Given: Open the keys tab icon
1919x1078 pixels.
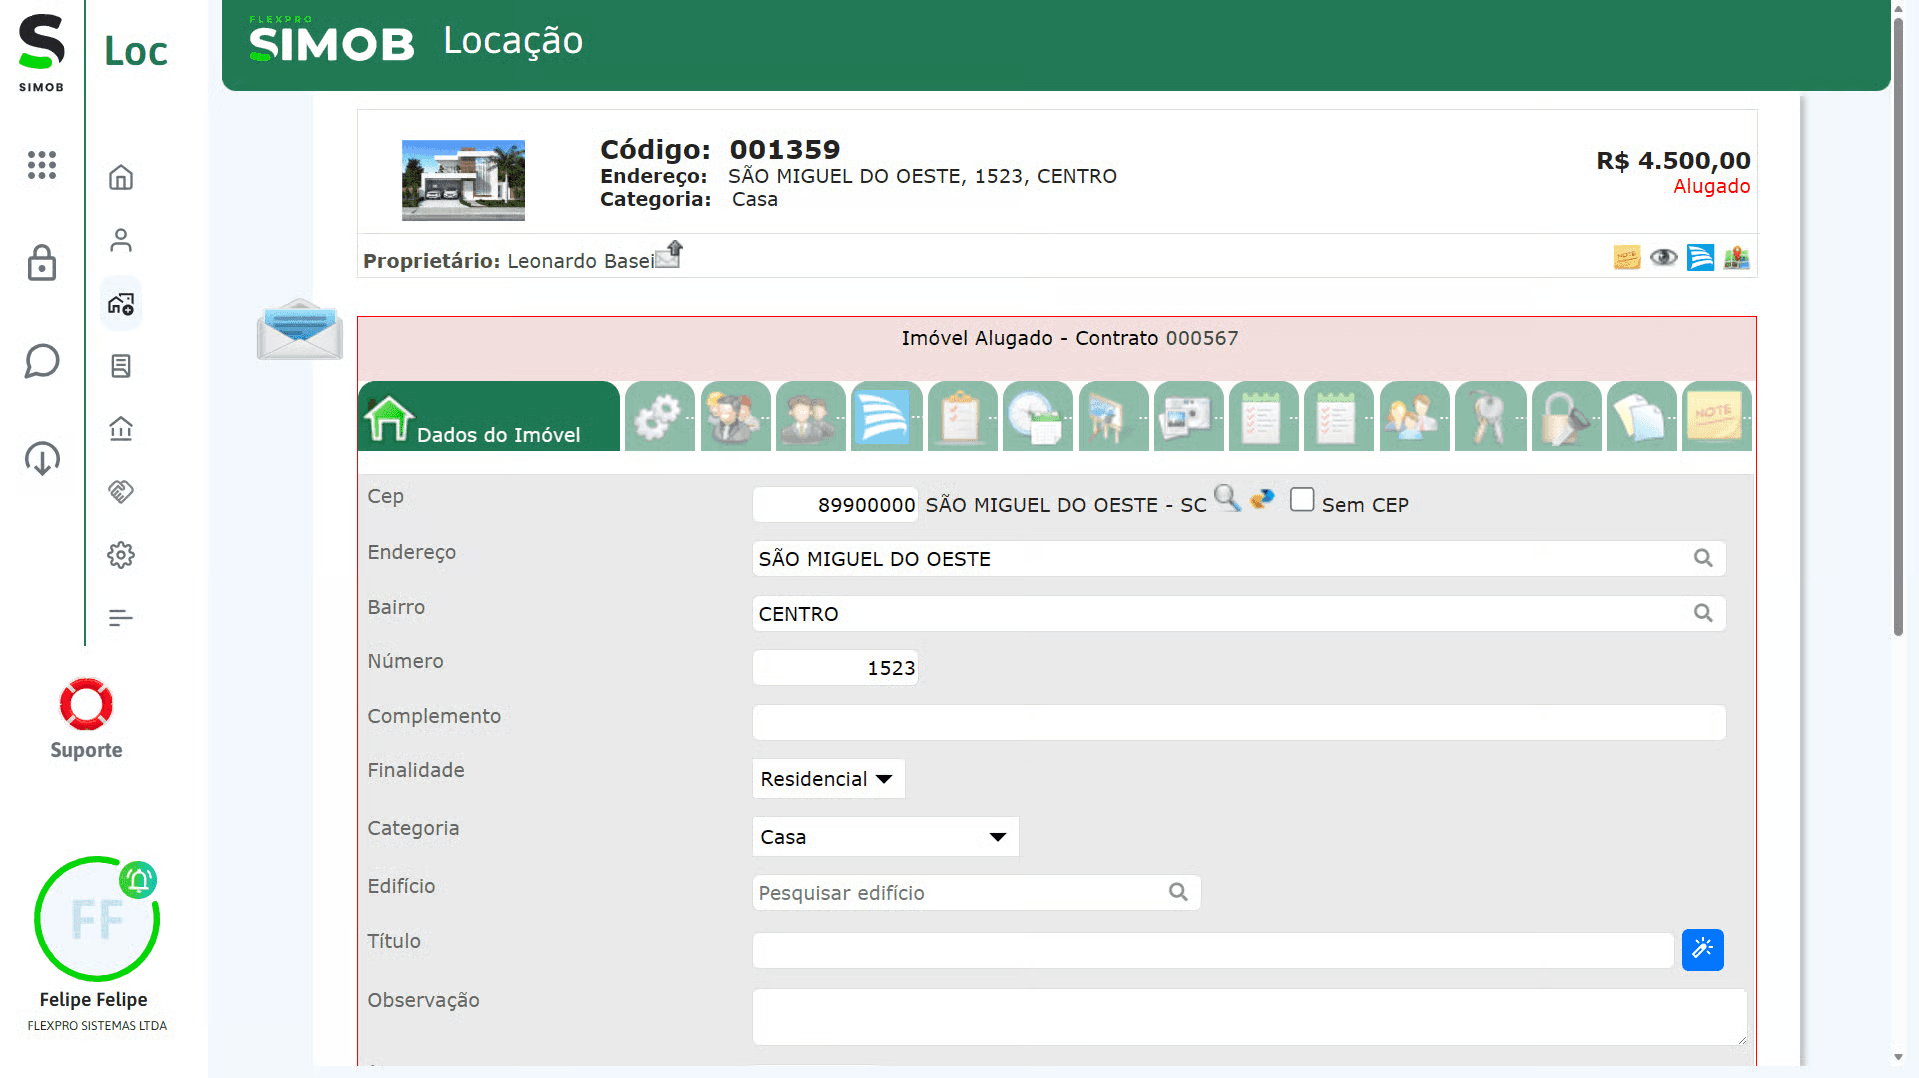Looking at the screenshot, I should click(x=1490, y=417).
